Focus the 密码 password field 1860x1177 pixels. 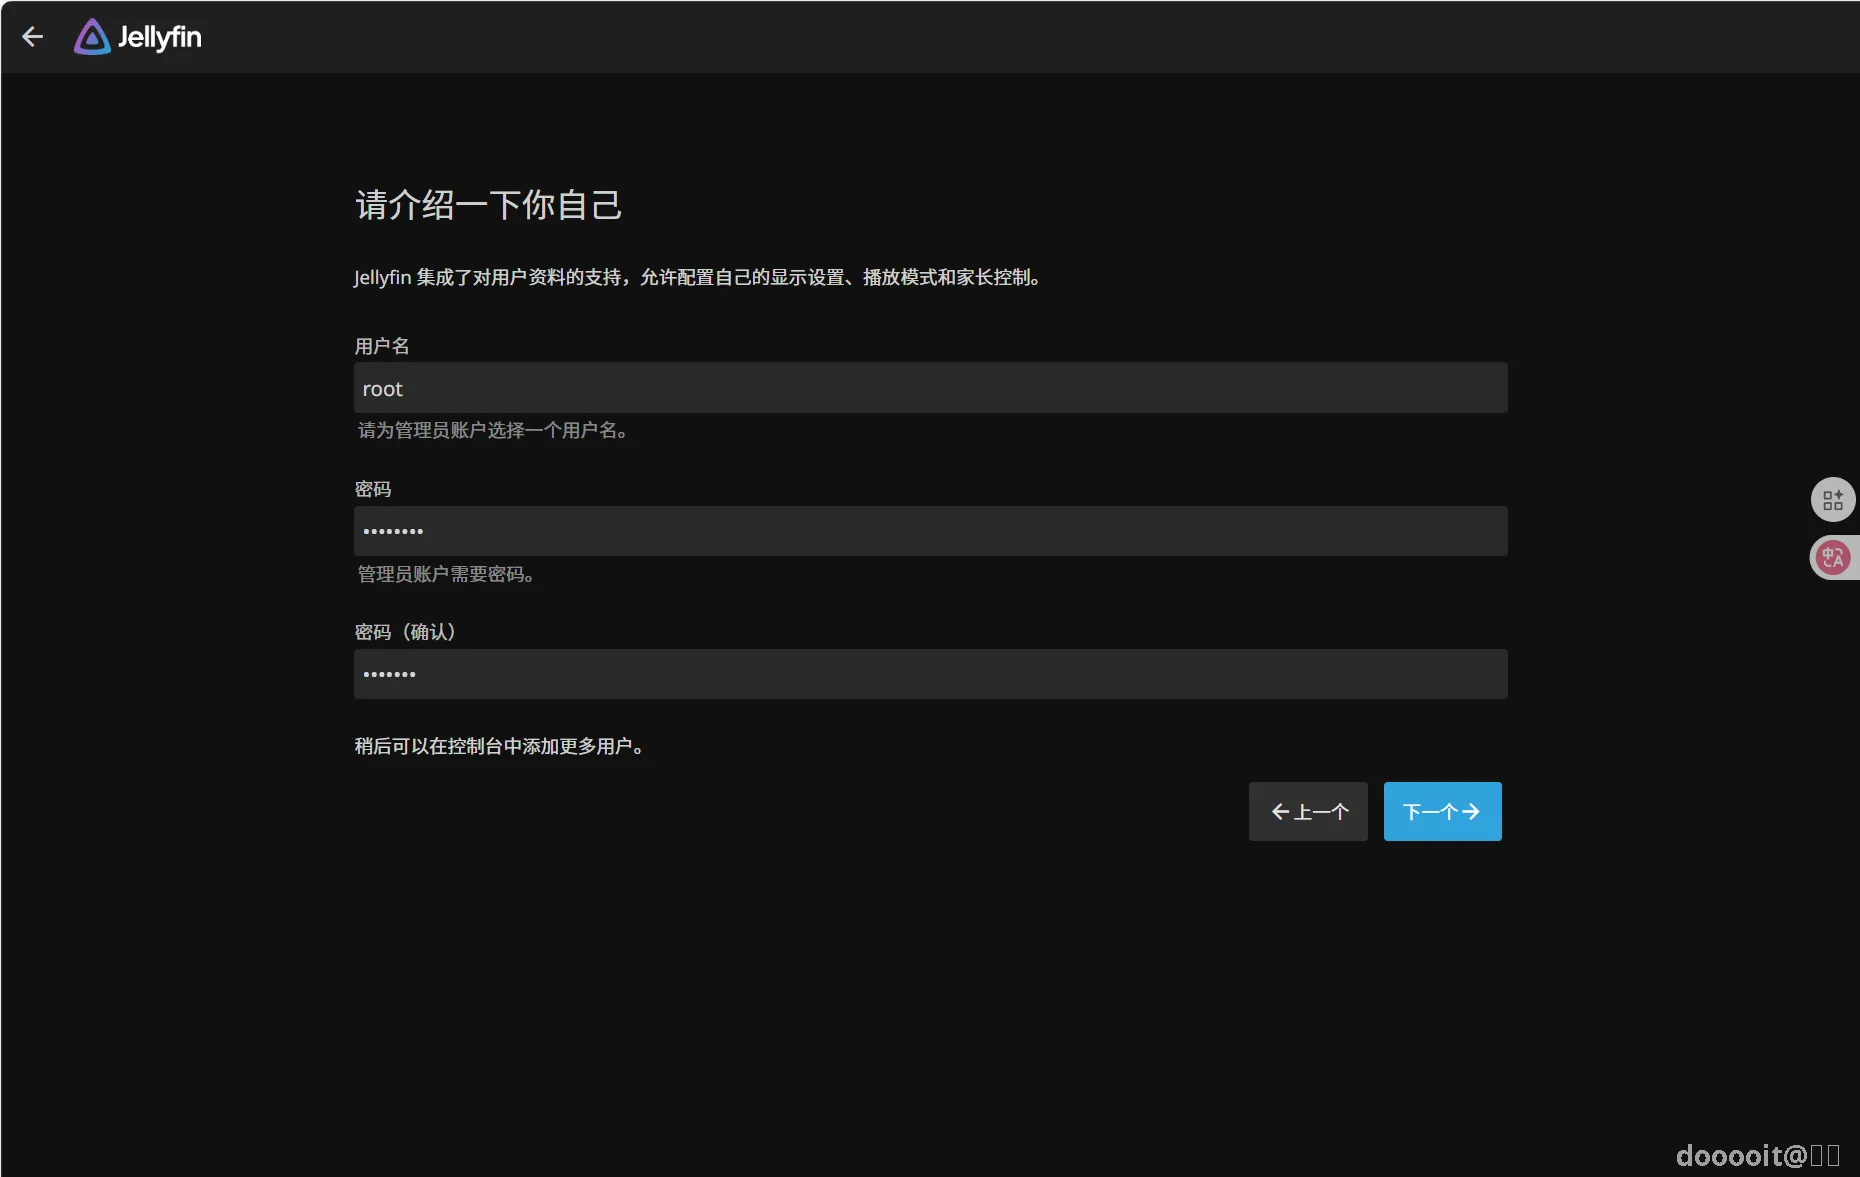[929, 531]
